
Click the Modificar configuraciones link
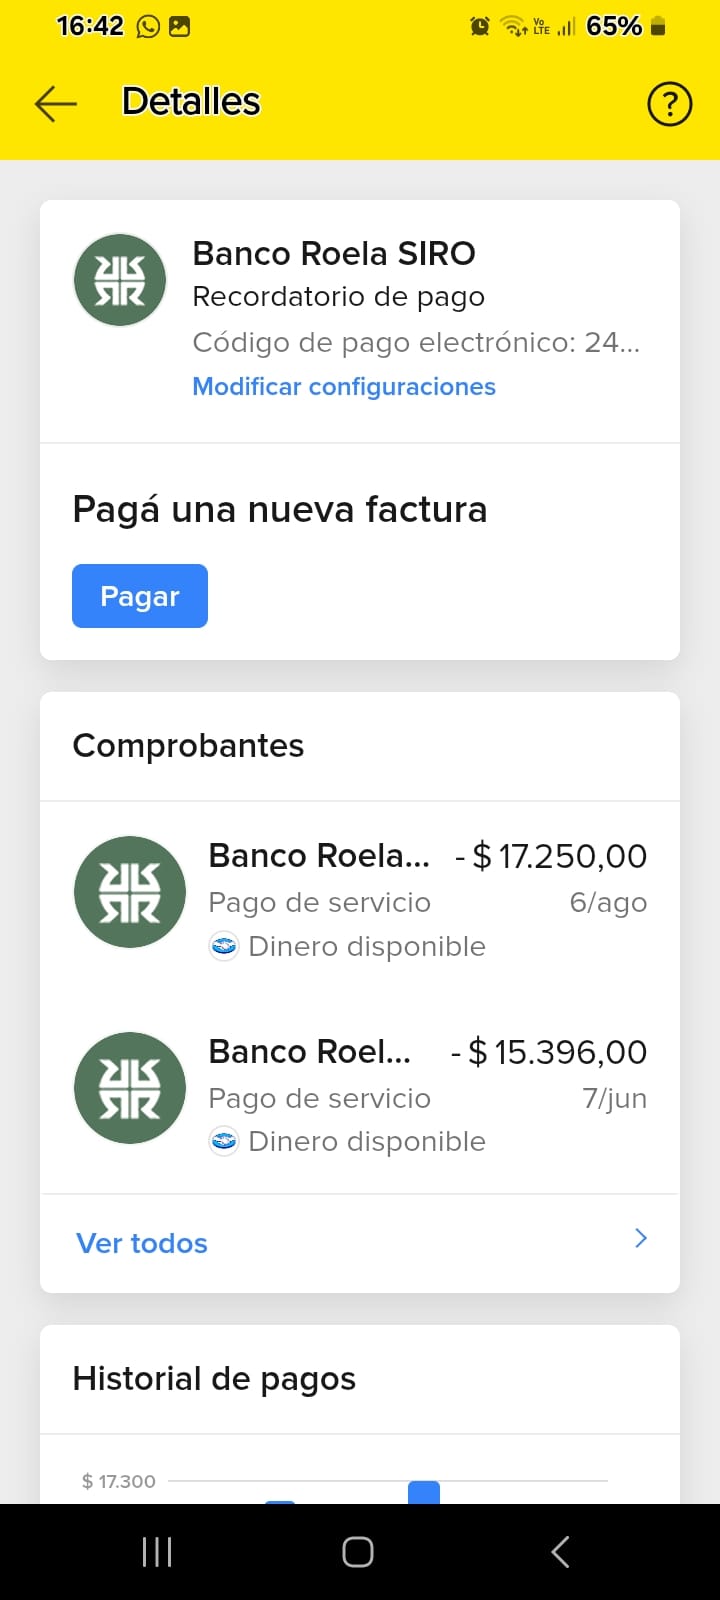(x=344, y=387)
